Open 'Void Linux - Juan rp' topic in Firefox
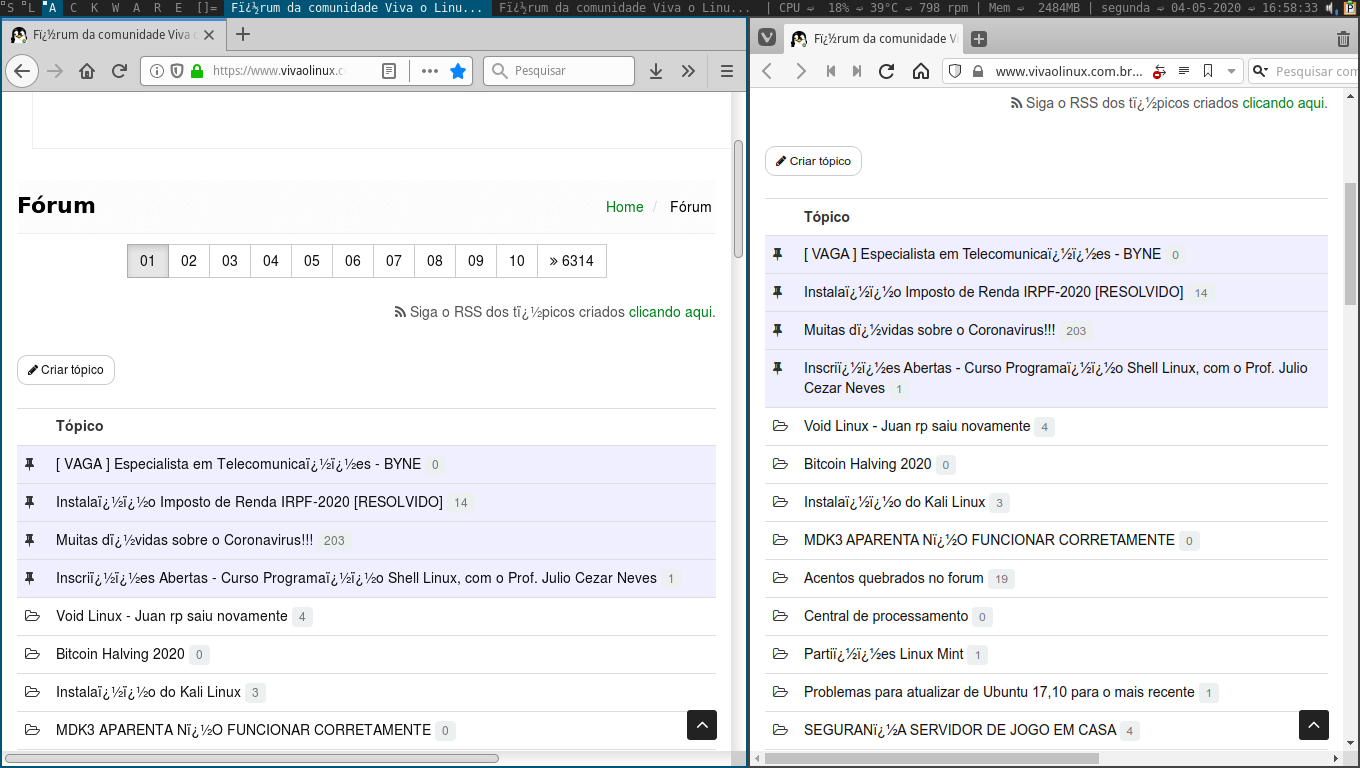1360x768 pixels. (172, 616)
